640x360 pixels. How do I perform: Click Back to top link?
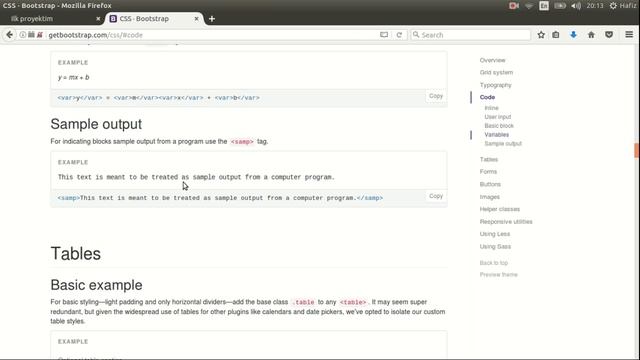pos(493,263)
